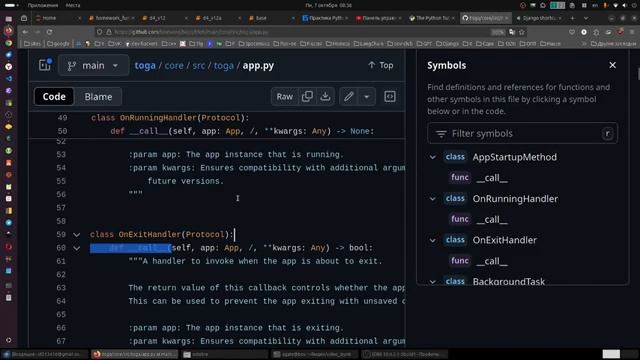Screen dimensions: 640x360
Task: Collapse the BackgroundTask class symbol
Action: coord(433,282)
